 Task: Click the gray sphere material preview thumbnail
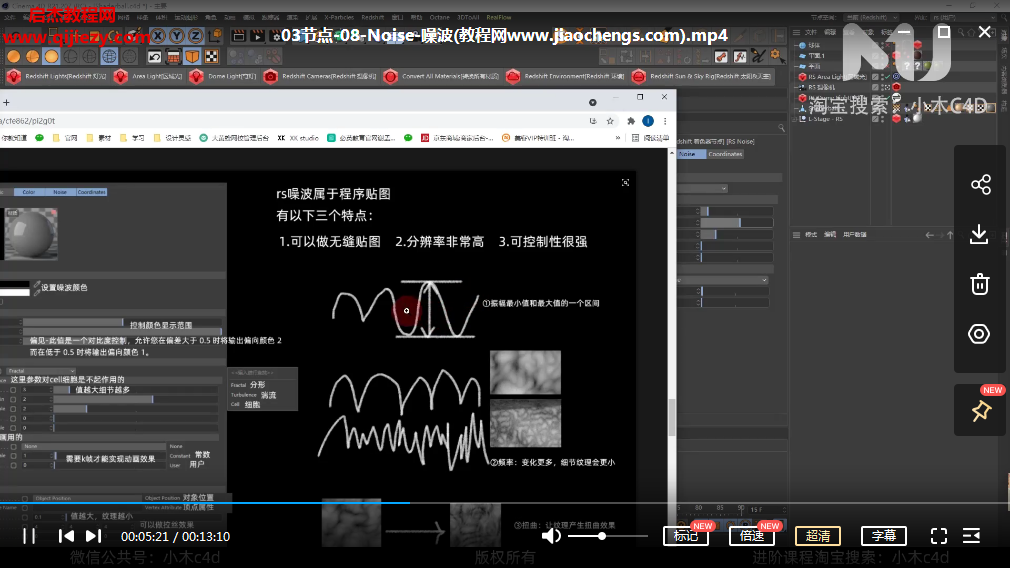point(31,233)
